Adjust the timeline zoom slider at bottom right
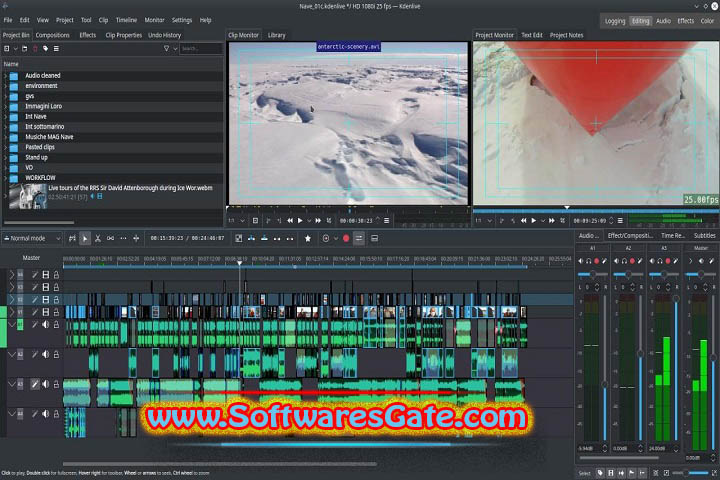This screenshot has height=480, width=720. [692, 473]
